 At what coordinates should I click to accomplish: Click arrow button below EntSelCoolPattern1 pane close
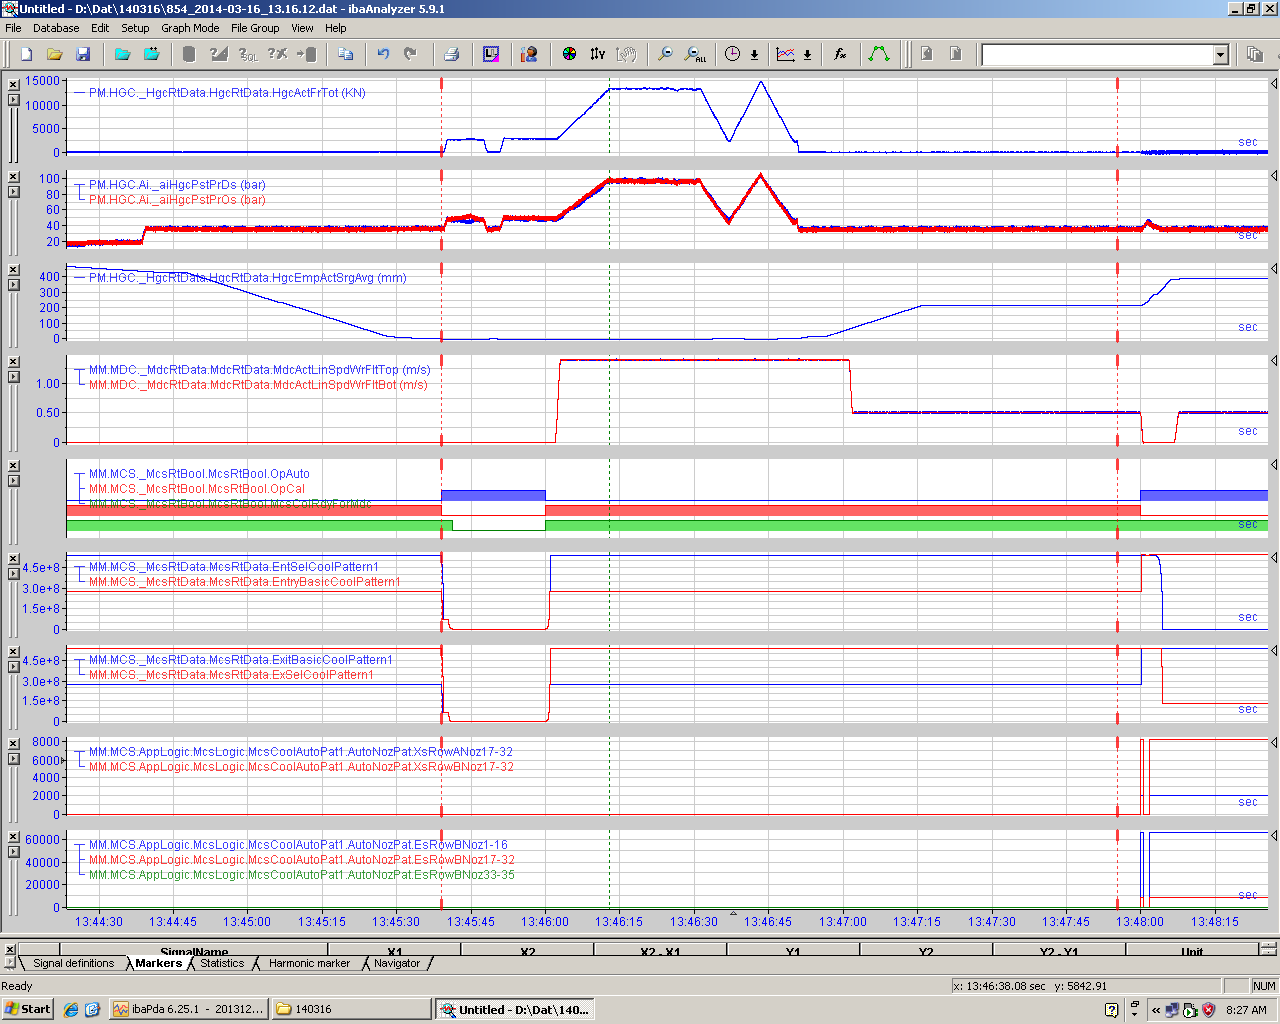13,574
